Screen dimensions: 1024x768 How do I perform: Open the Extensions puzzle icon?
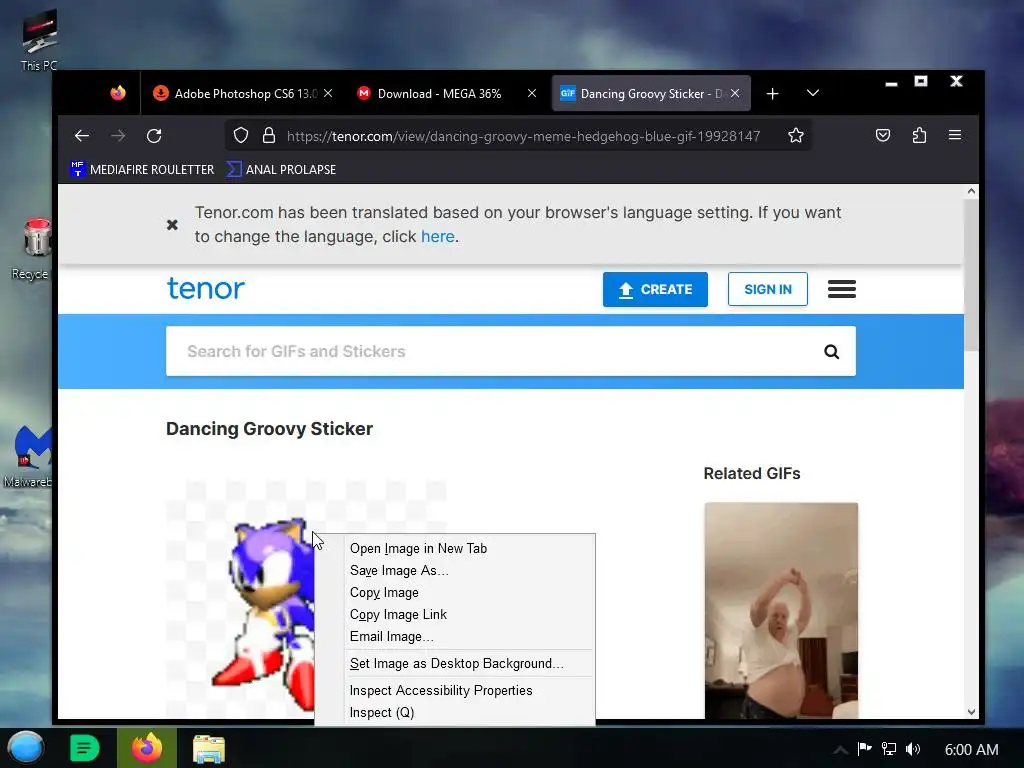[919, 136]
